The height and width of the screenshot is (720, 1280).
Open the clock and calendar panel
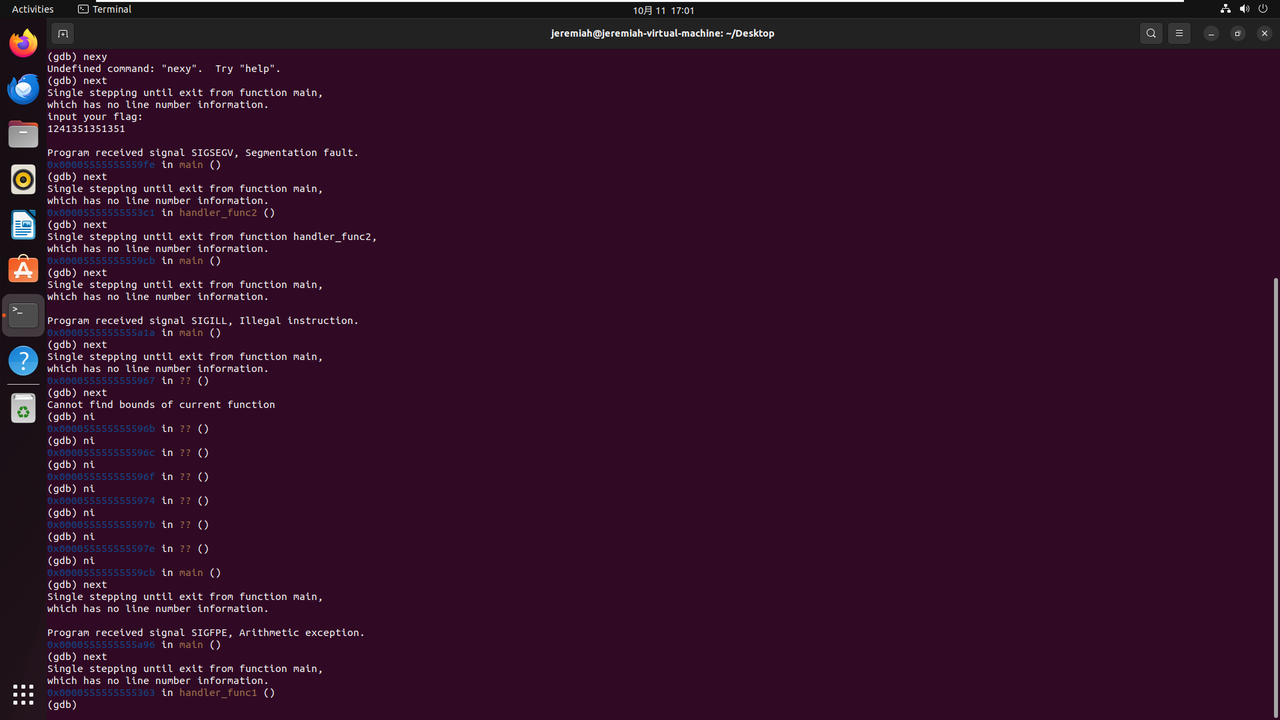[663, 9]
